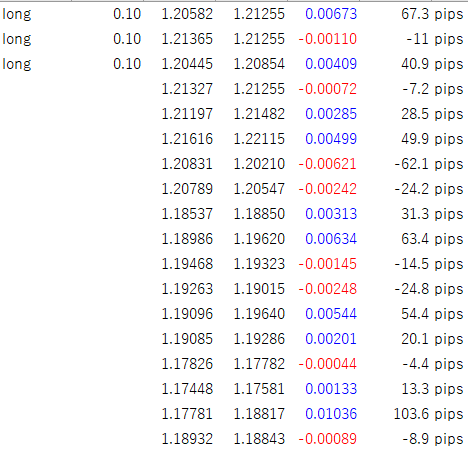Screen dimensions: 468x454
Task: Select the cell showing 103.6 pips
Action: (428, 414)
